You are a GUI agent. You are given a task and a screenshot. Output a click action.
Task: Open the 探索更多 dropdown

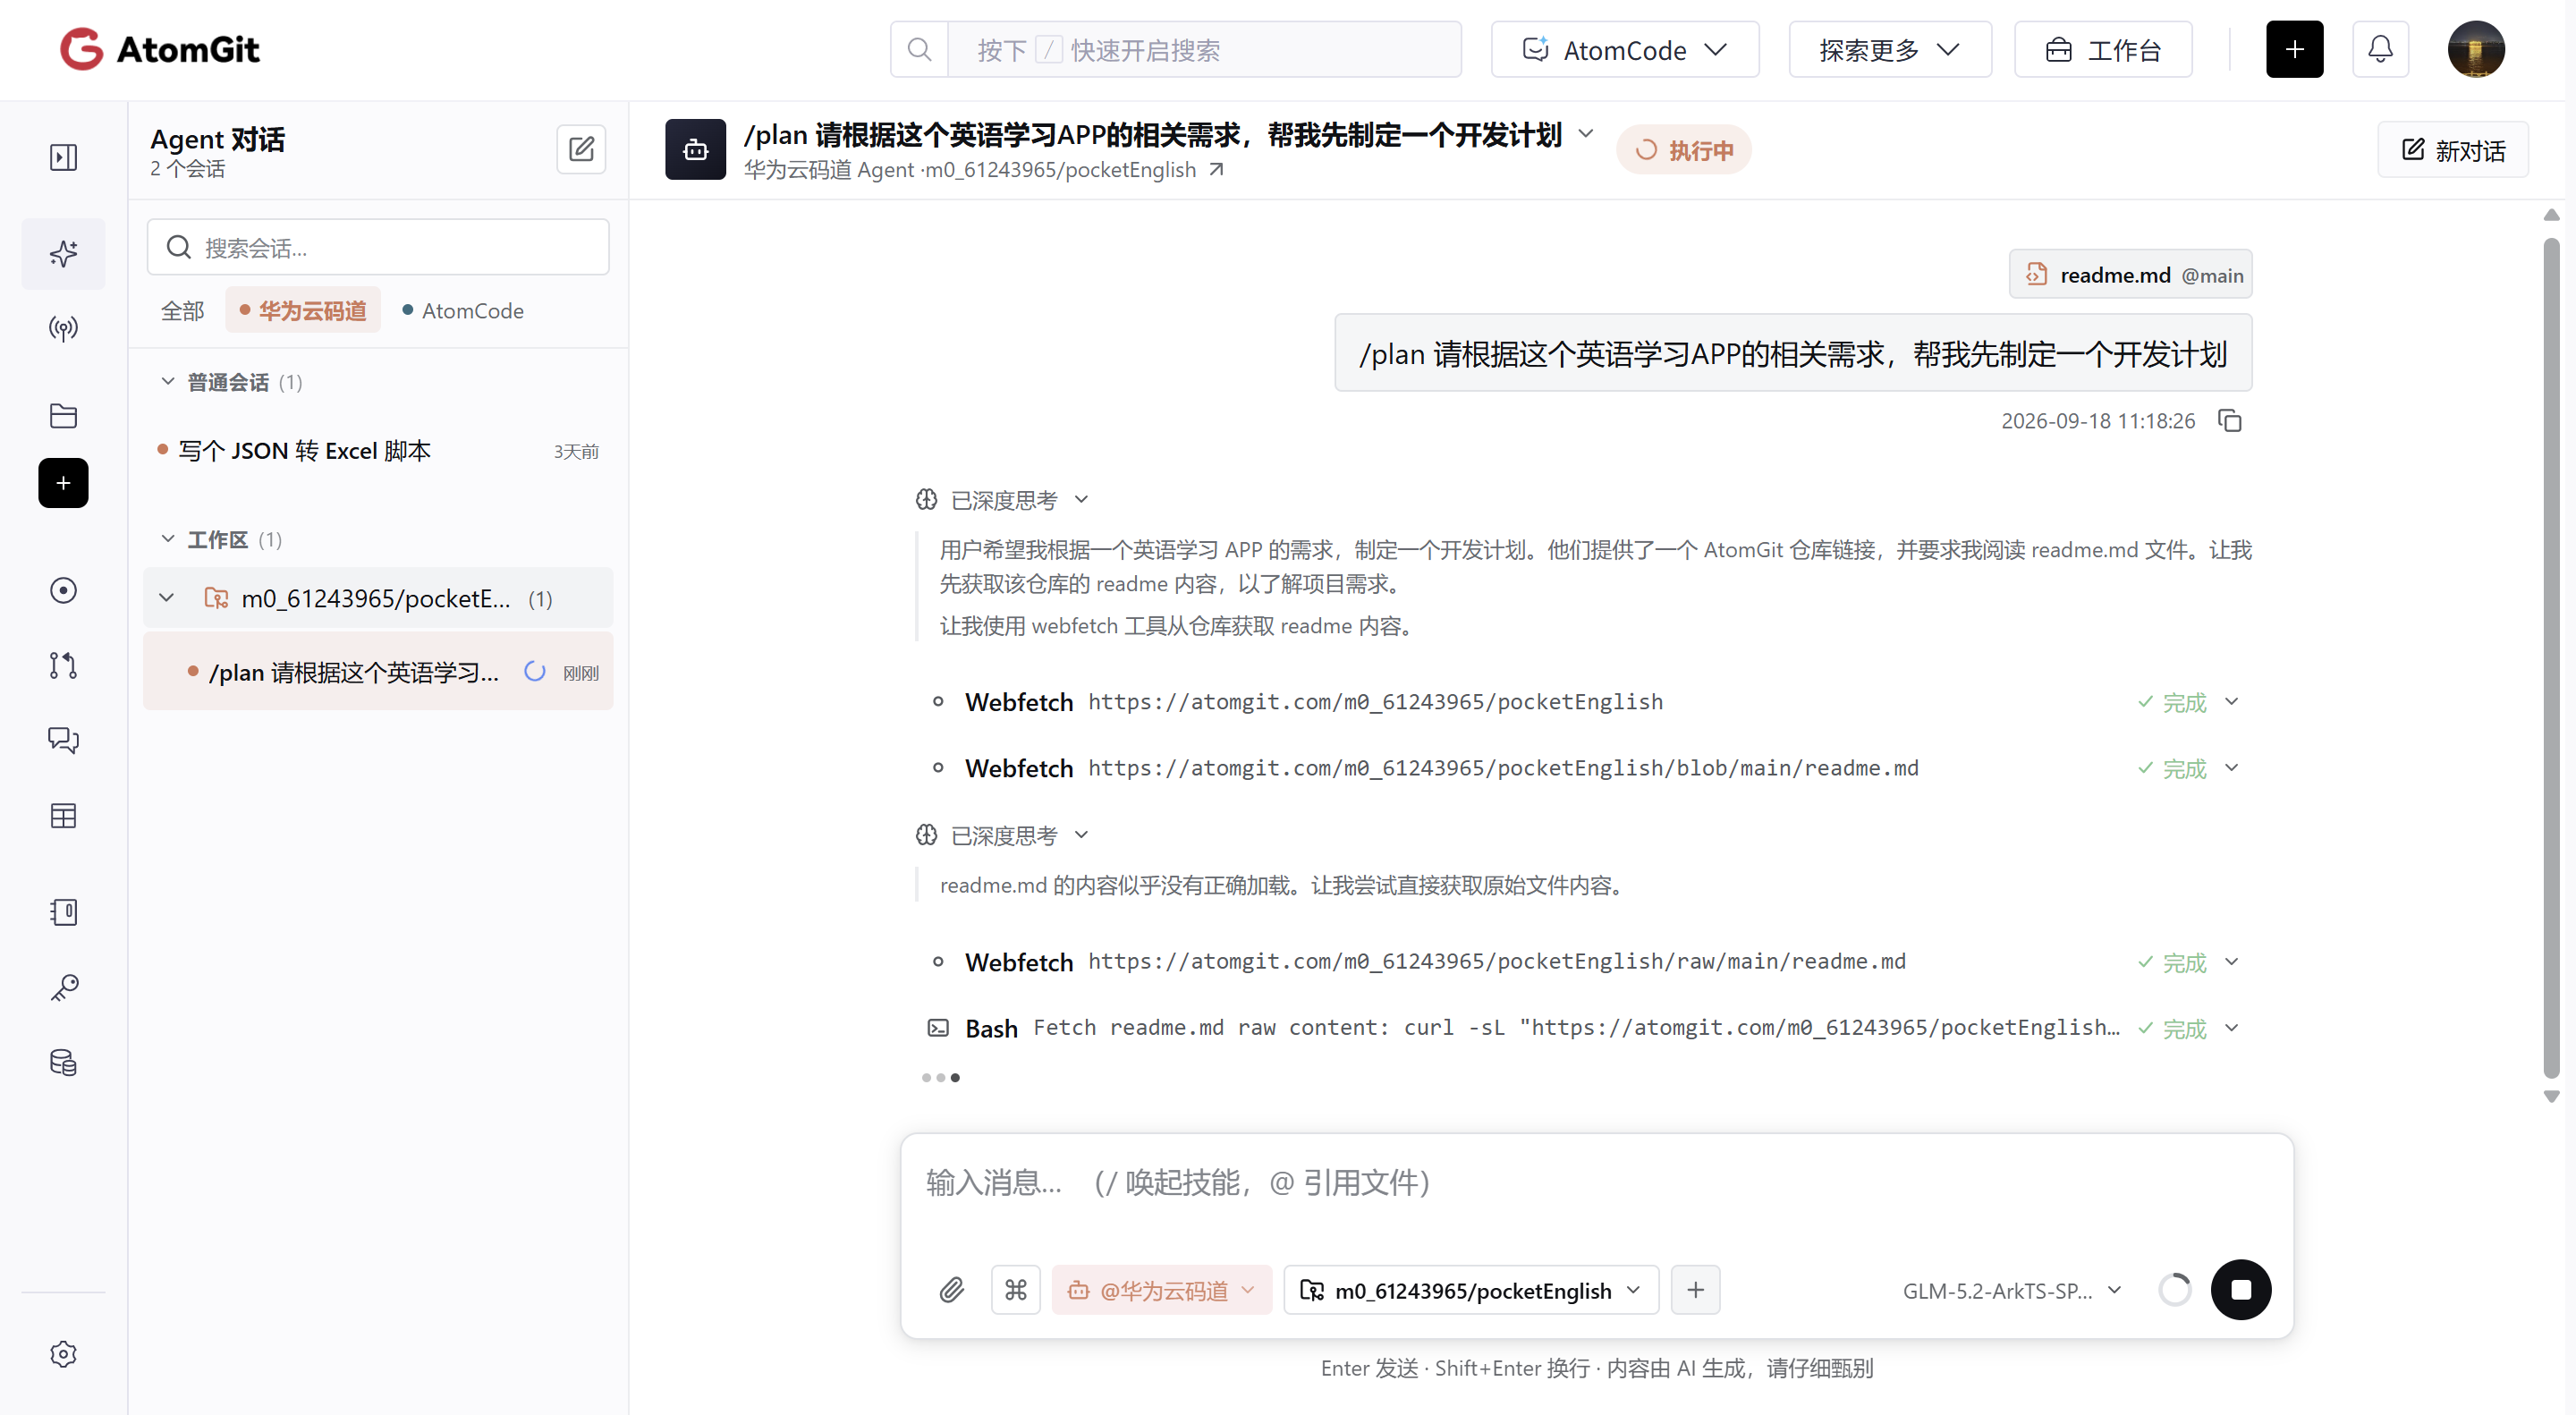[1889, 49]
